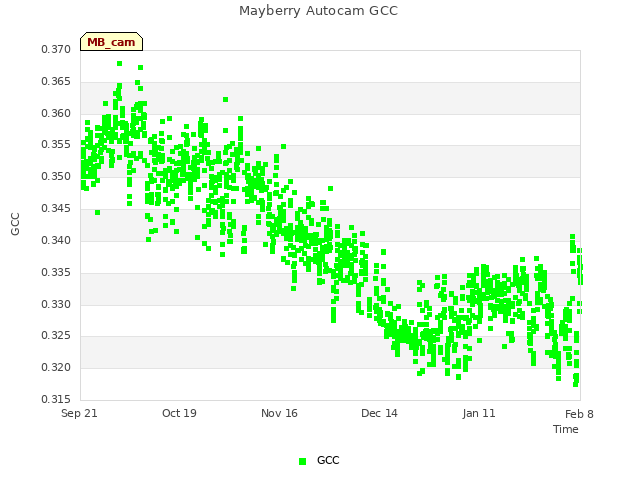This screenshot has width=640, height=480.
Task: Click the green GCC legend swatch
Action: 302,461
